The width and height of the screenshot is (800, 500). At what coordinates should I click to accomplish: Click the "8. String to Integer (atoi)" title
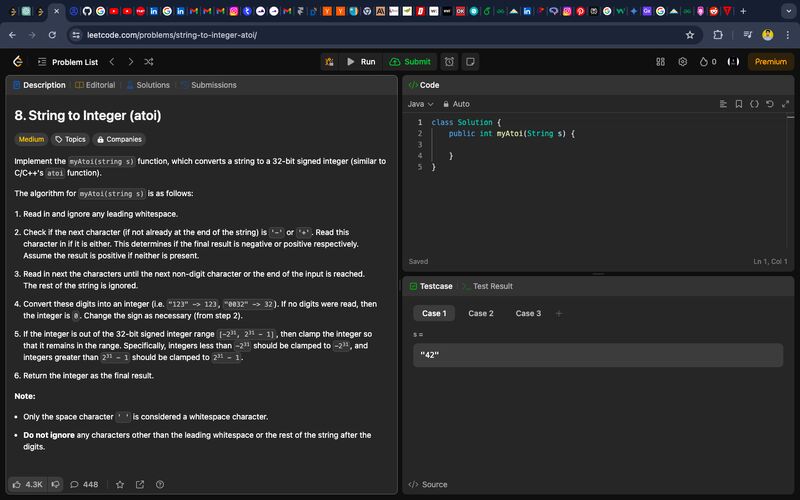88,115
